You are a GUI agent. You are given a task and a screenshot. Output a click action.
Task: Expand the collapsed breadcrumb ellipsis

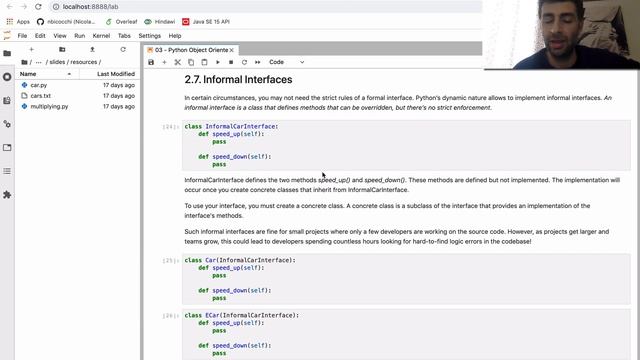(x=39, y=62)
